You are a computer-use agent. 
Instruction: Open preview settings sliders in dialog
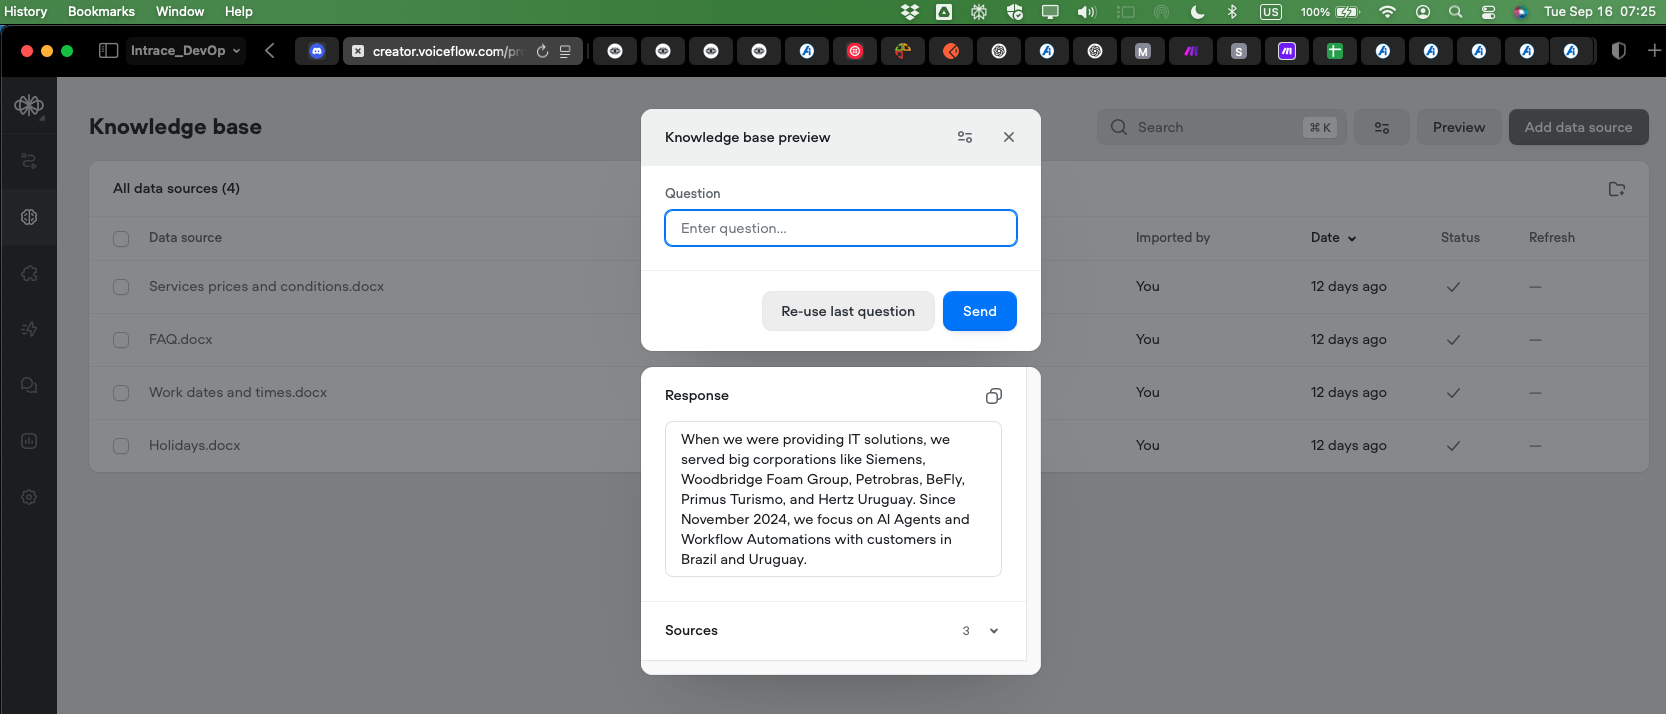[x=965, y=137]
